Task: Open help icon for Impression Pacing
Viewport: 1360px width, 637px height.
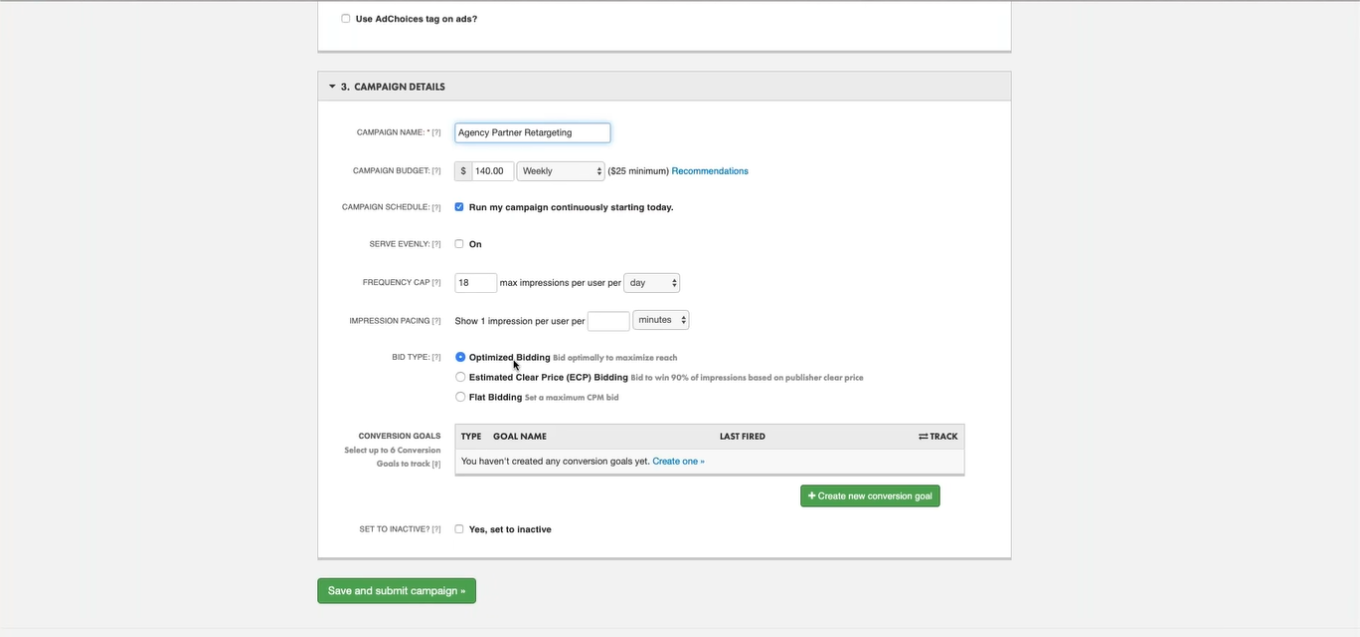Action: pos(436,321)
